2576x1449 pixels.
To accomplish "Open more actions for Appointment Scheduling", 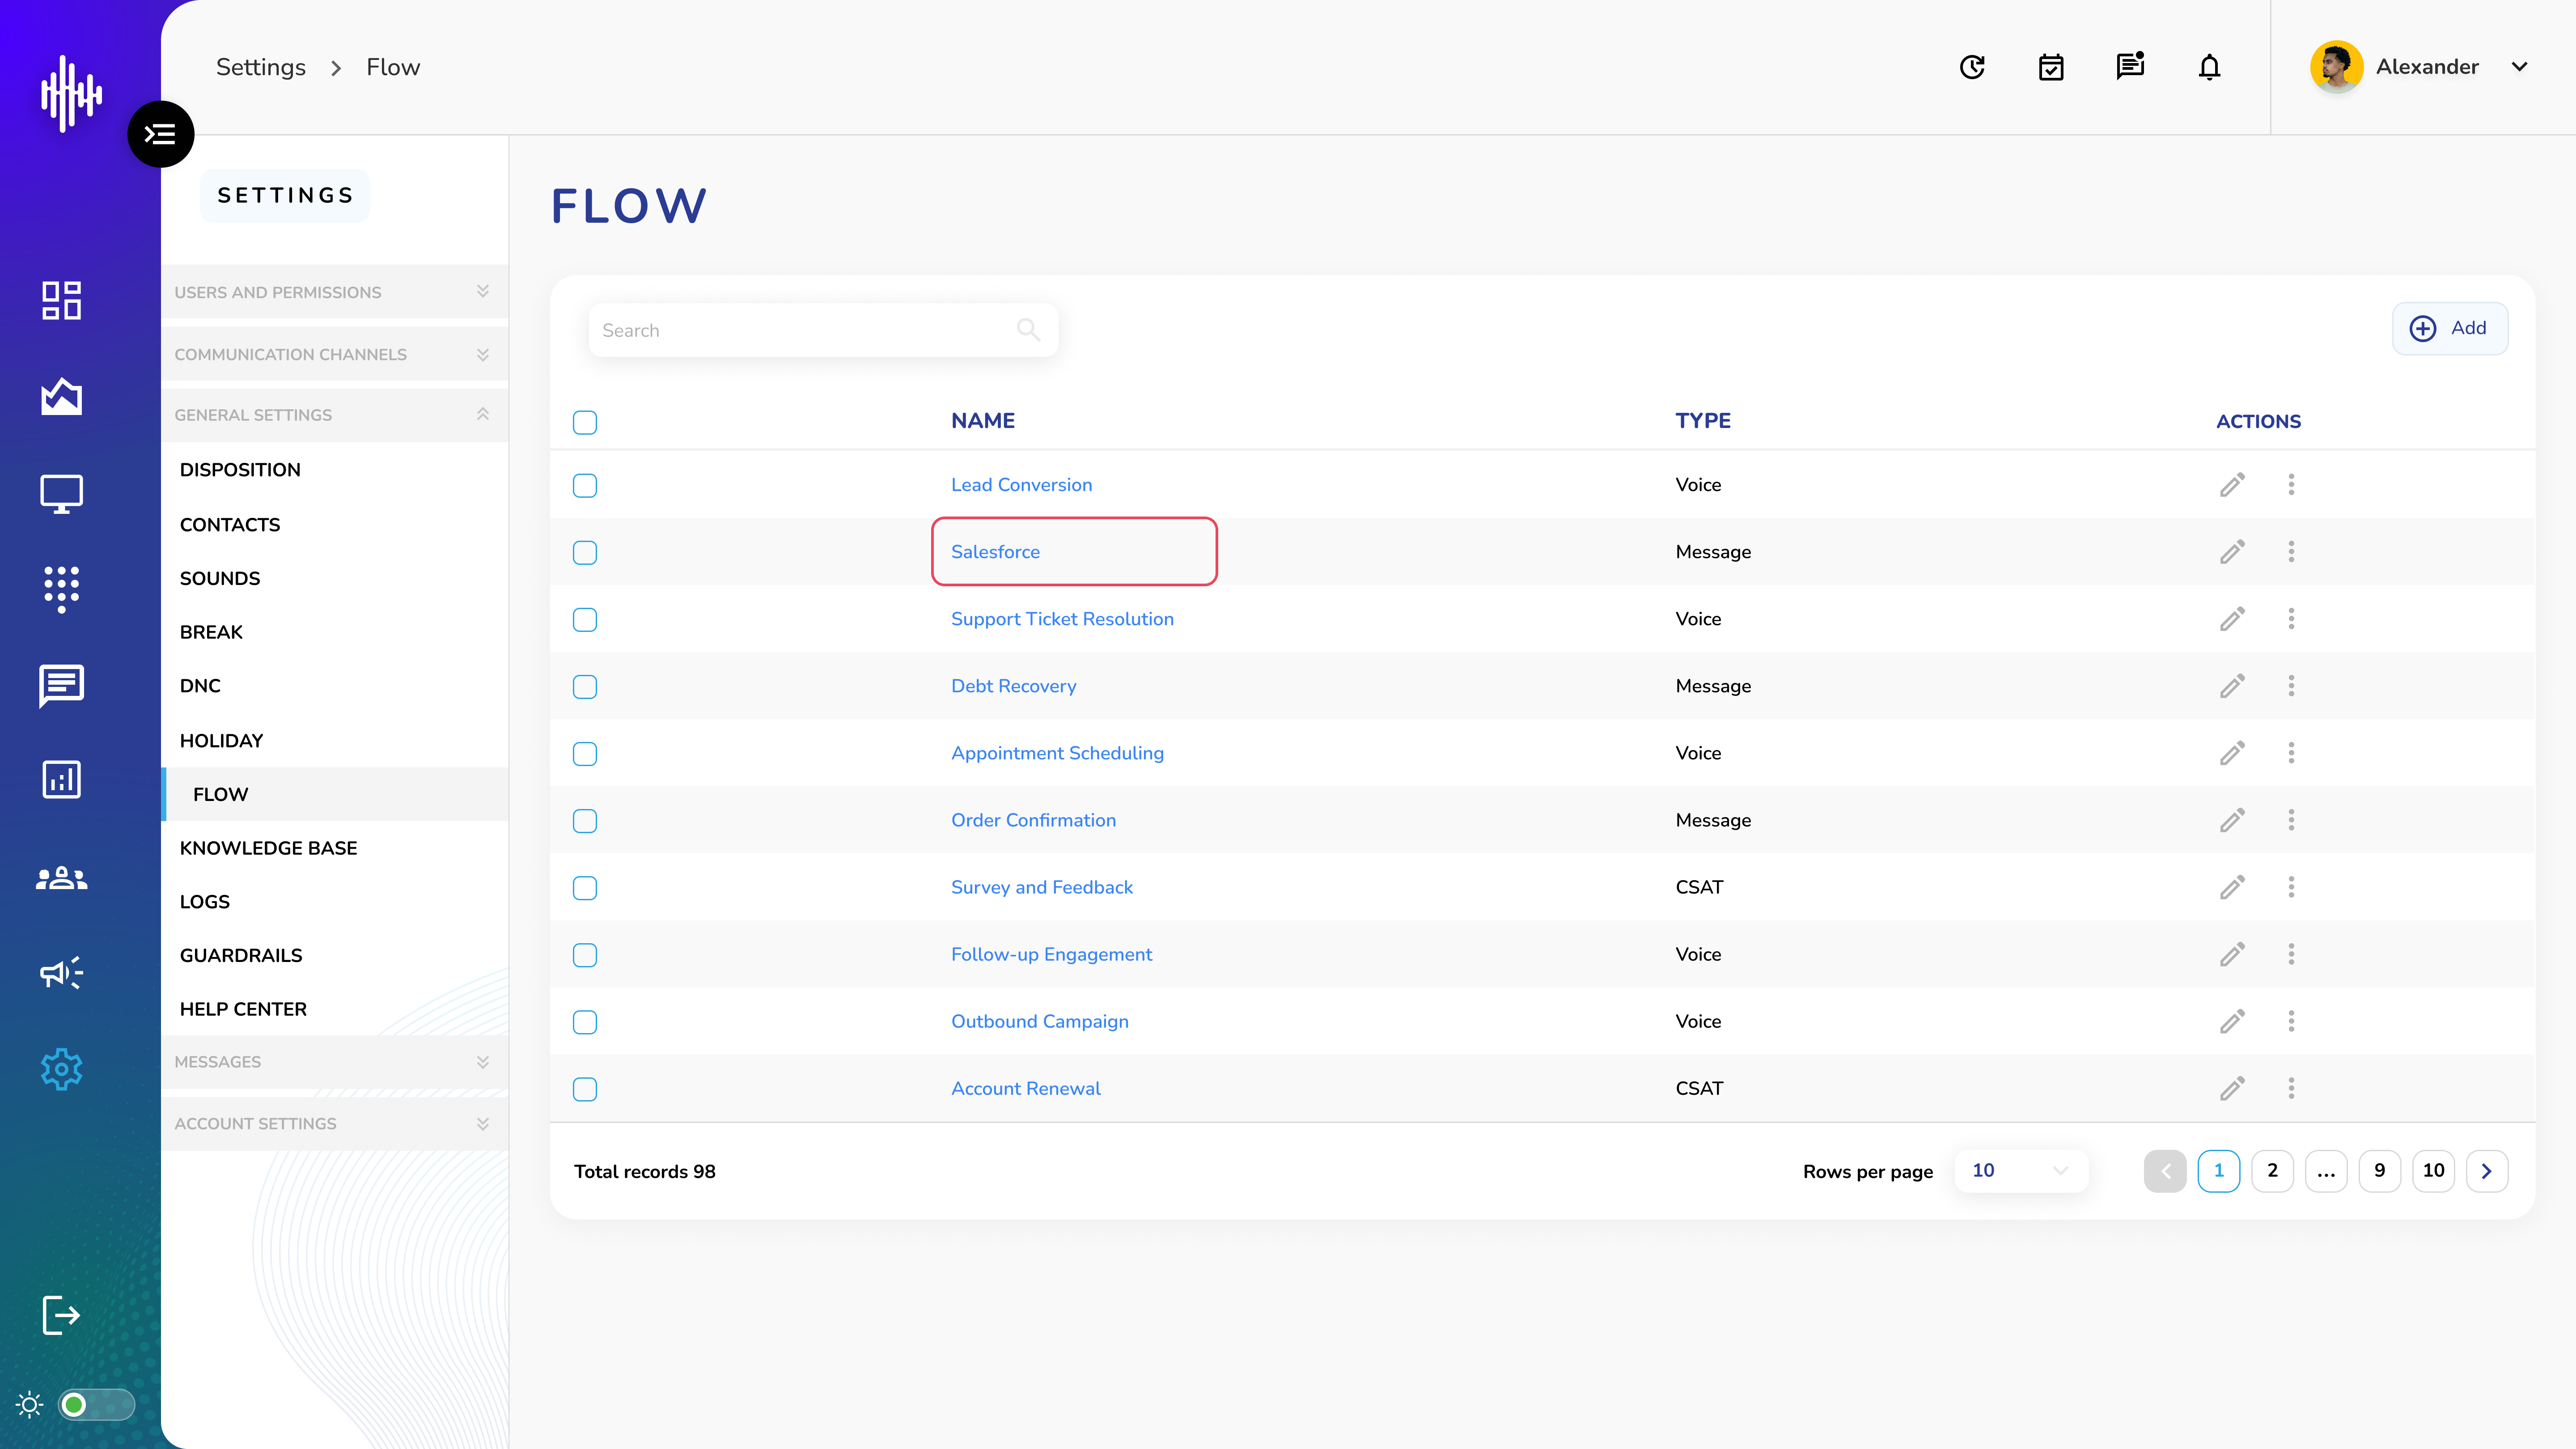I will tap(2291, 753).
